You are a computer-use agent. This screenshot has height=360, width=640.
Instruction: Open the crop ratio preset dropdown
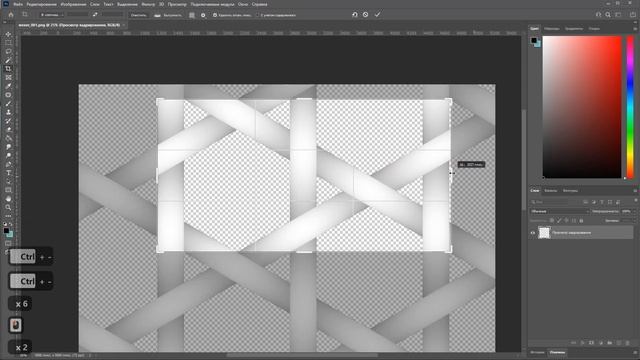(x=51, y=15)
